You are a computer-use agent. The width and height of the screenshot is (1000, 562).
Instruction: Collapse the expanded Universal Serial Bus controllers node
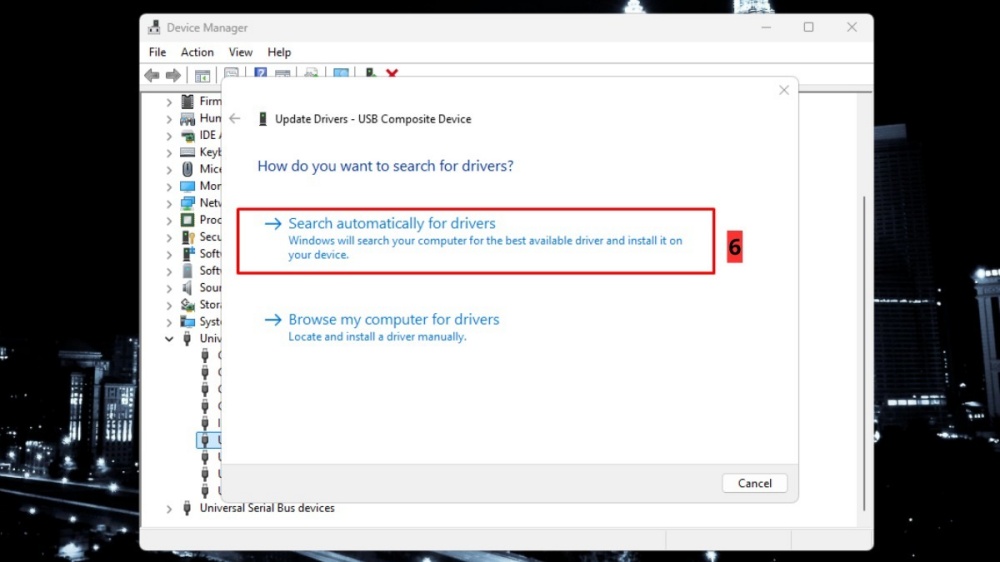(x=169, y=339)
